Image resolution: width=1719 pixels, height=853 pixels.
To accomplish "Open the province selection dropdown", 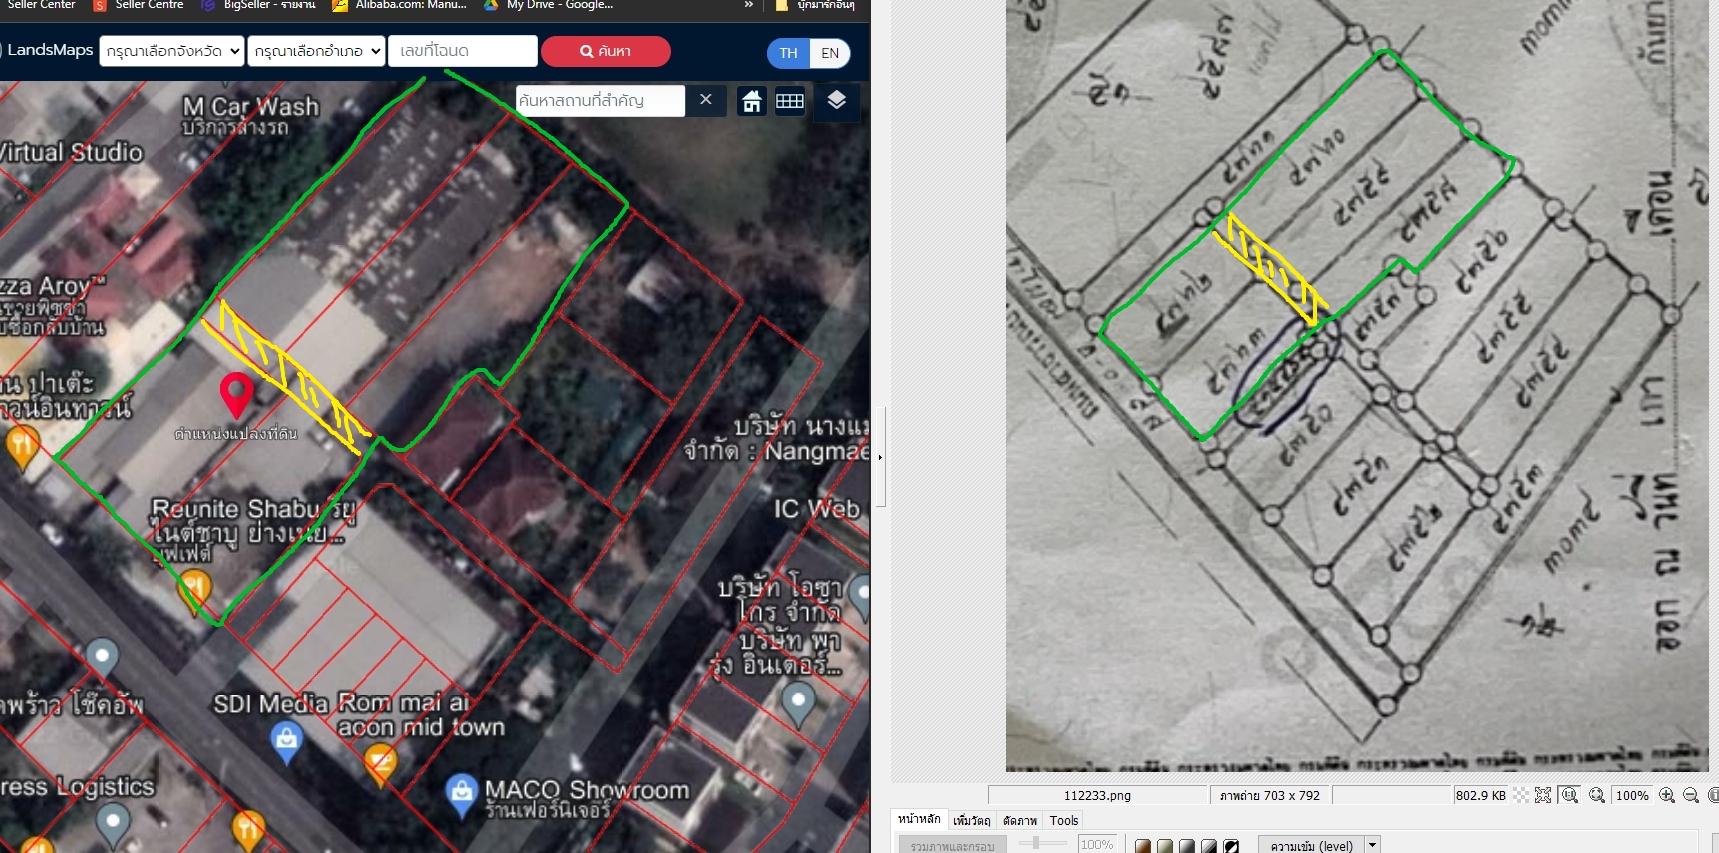I will (x=172, y=51).
